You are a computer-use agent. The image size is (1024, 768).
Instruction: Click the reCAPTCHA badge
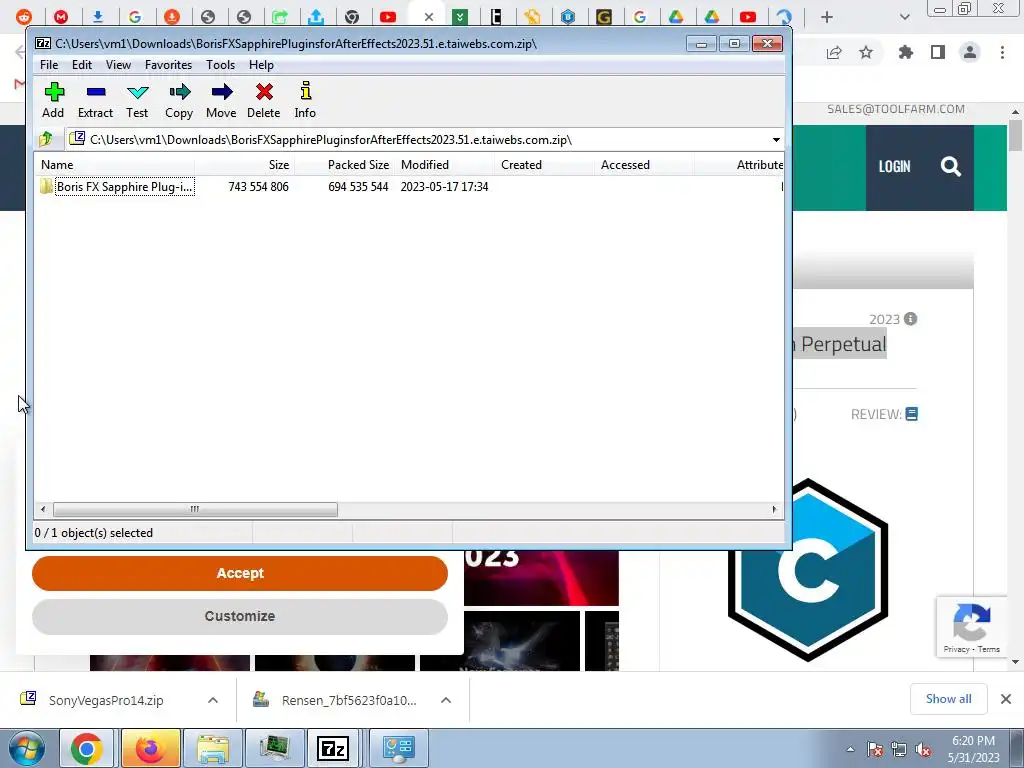point(972,627)
